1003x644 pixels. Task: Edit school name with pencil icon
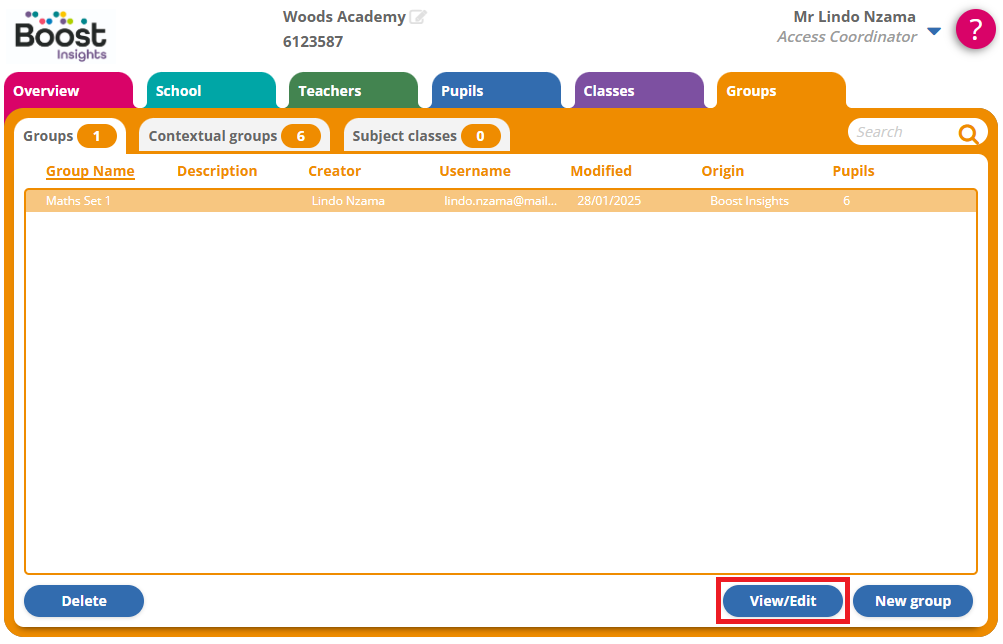418,17
